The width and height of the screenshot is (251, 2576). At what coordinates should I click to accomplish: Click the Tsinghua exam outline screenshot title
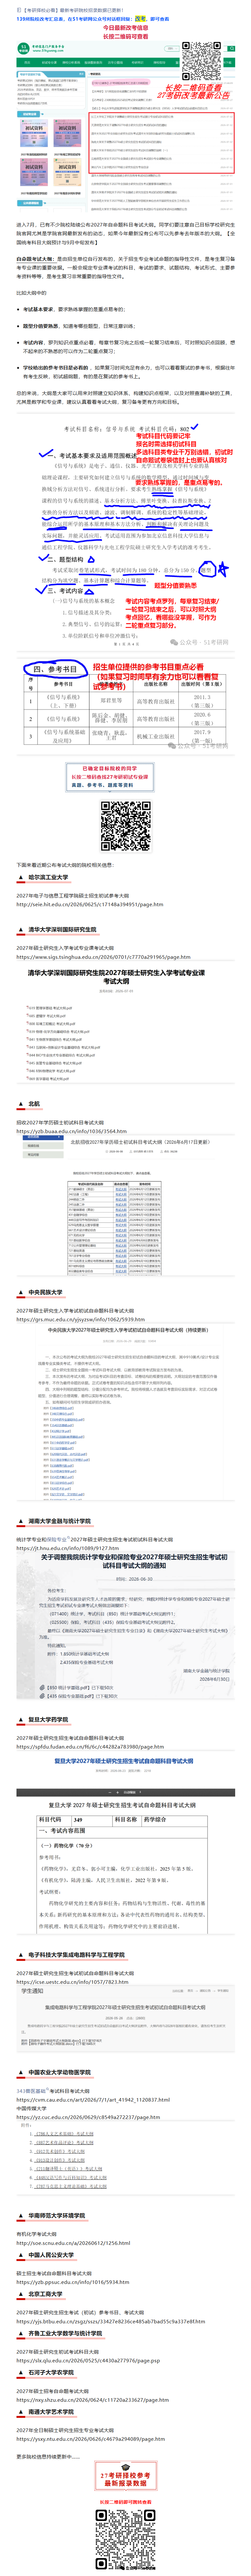pyautogui.click(x=116, y=977)
